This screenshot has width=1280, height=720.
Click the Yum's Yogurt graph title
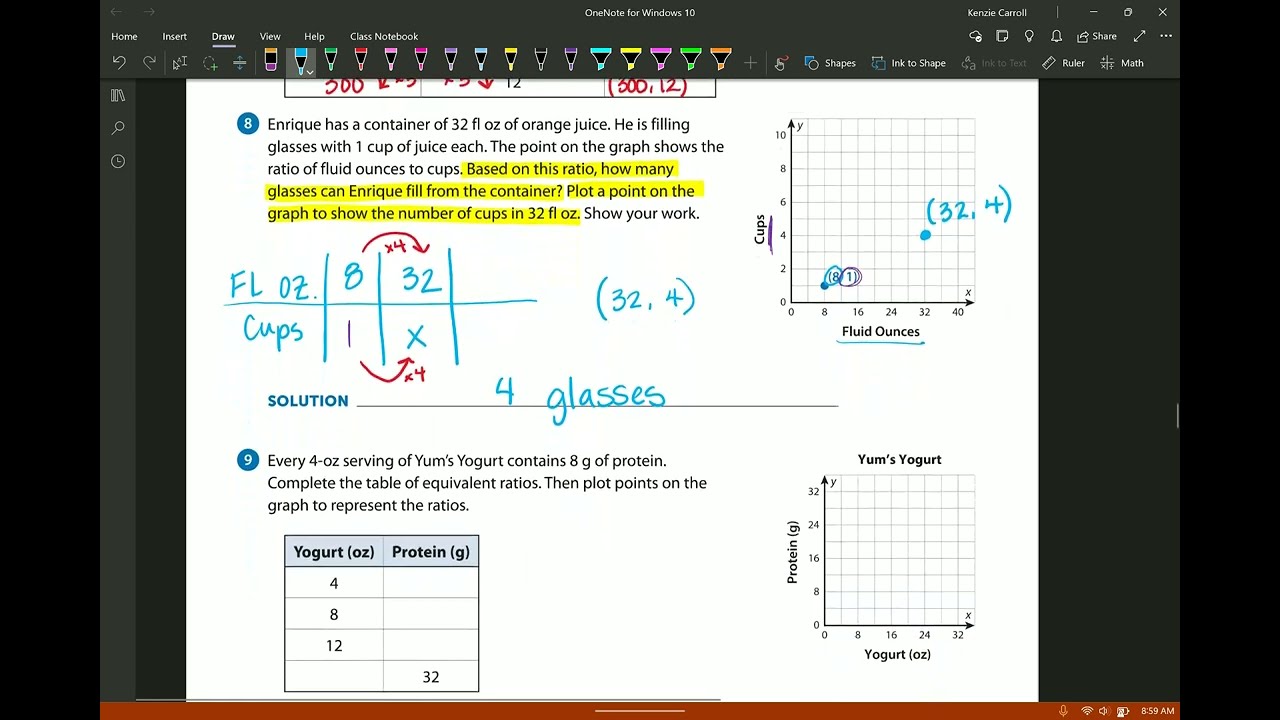pyautogui.click(x=899, y=459)
